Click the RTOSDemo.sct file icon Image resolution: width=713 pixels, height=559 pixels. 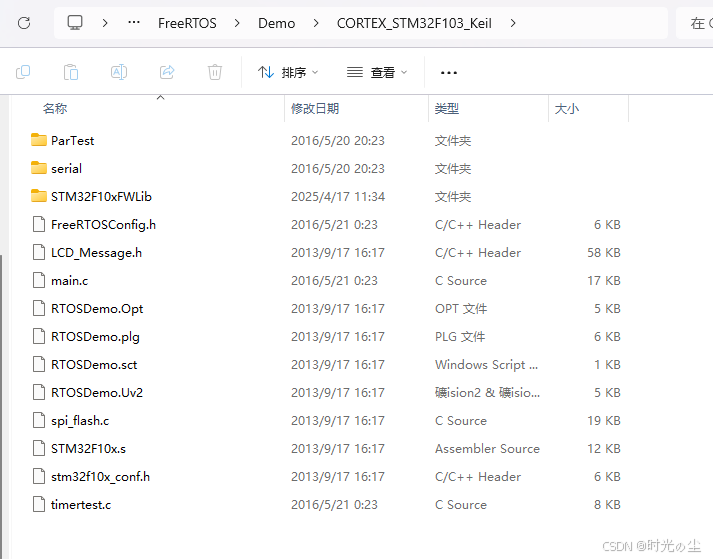pos(39,364)
